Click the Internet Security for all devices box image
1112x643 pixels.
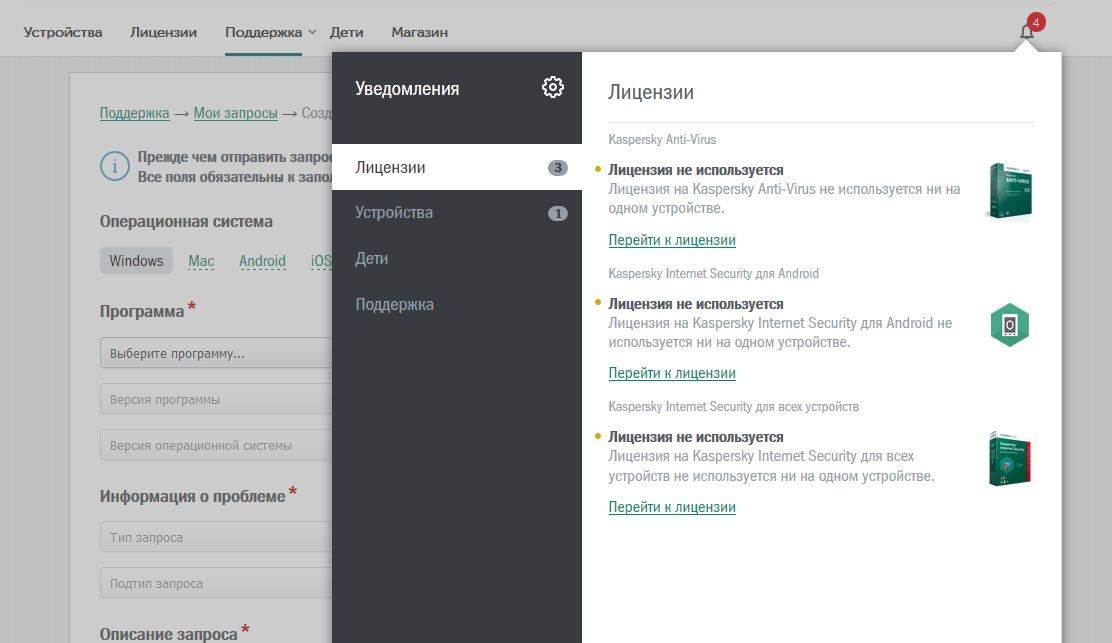click(1009, 458)
